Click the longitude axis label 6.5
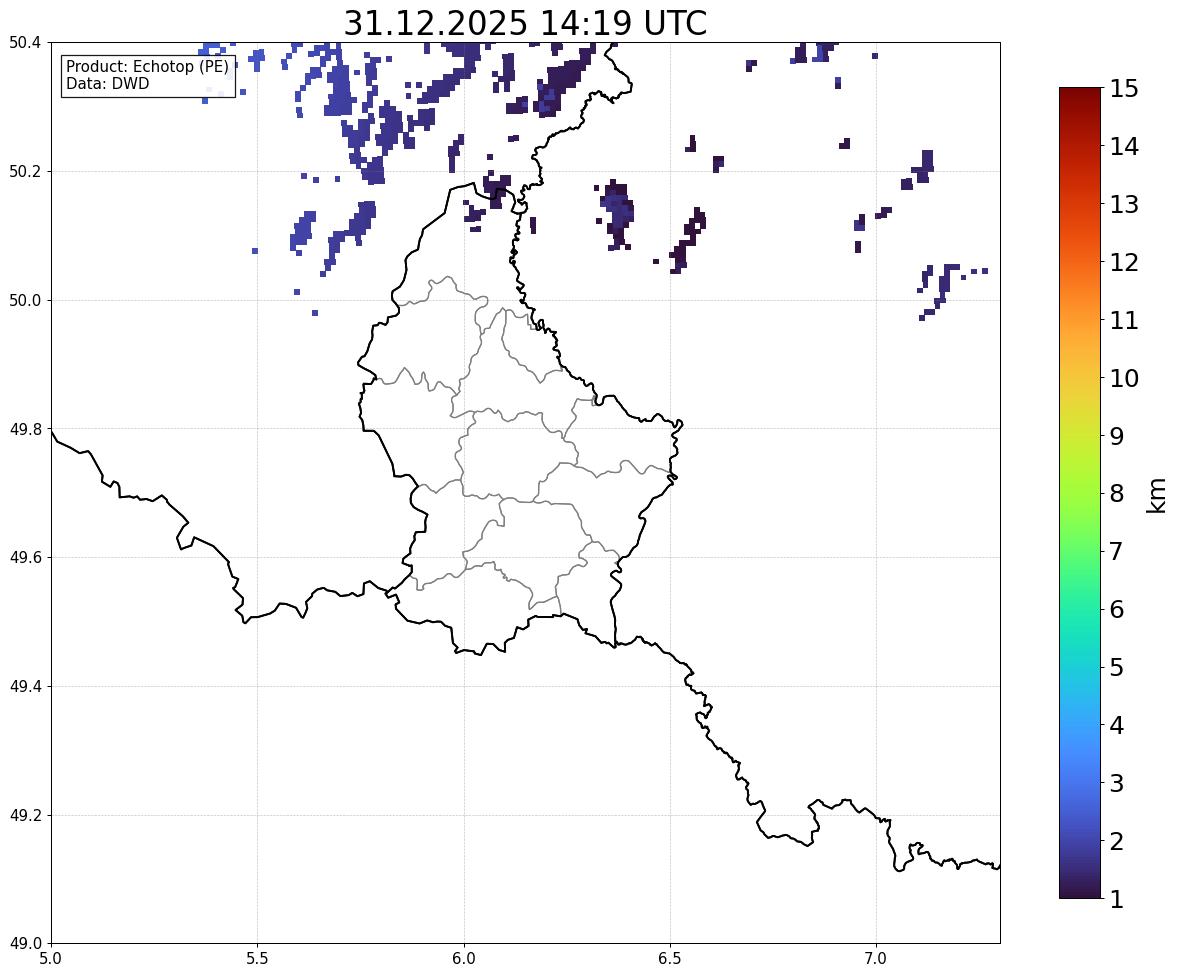This screenshot has height=976, width=1178. pyautogui.click(x=670, y=959)
